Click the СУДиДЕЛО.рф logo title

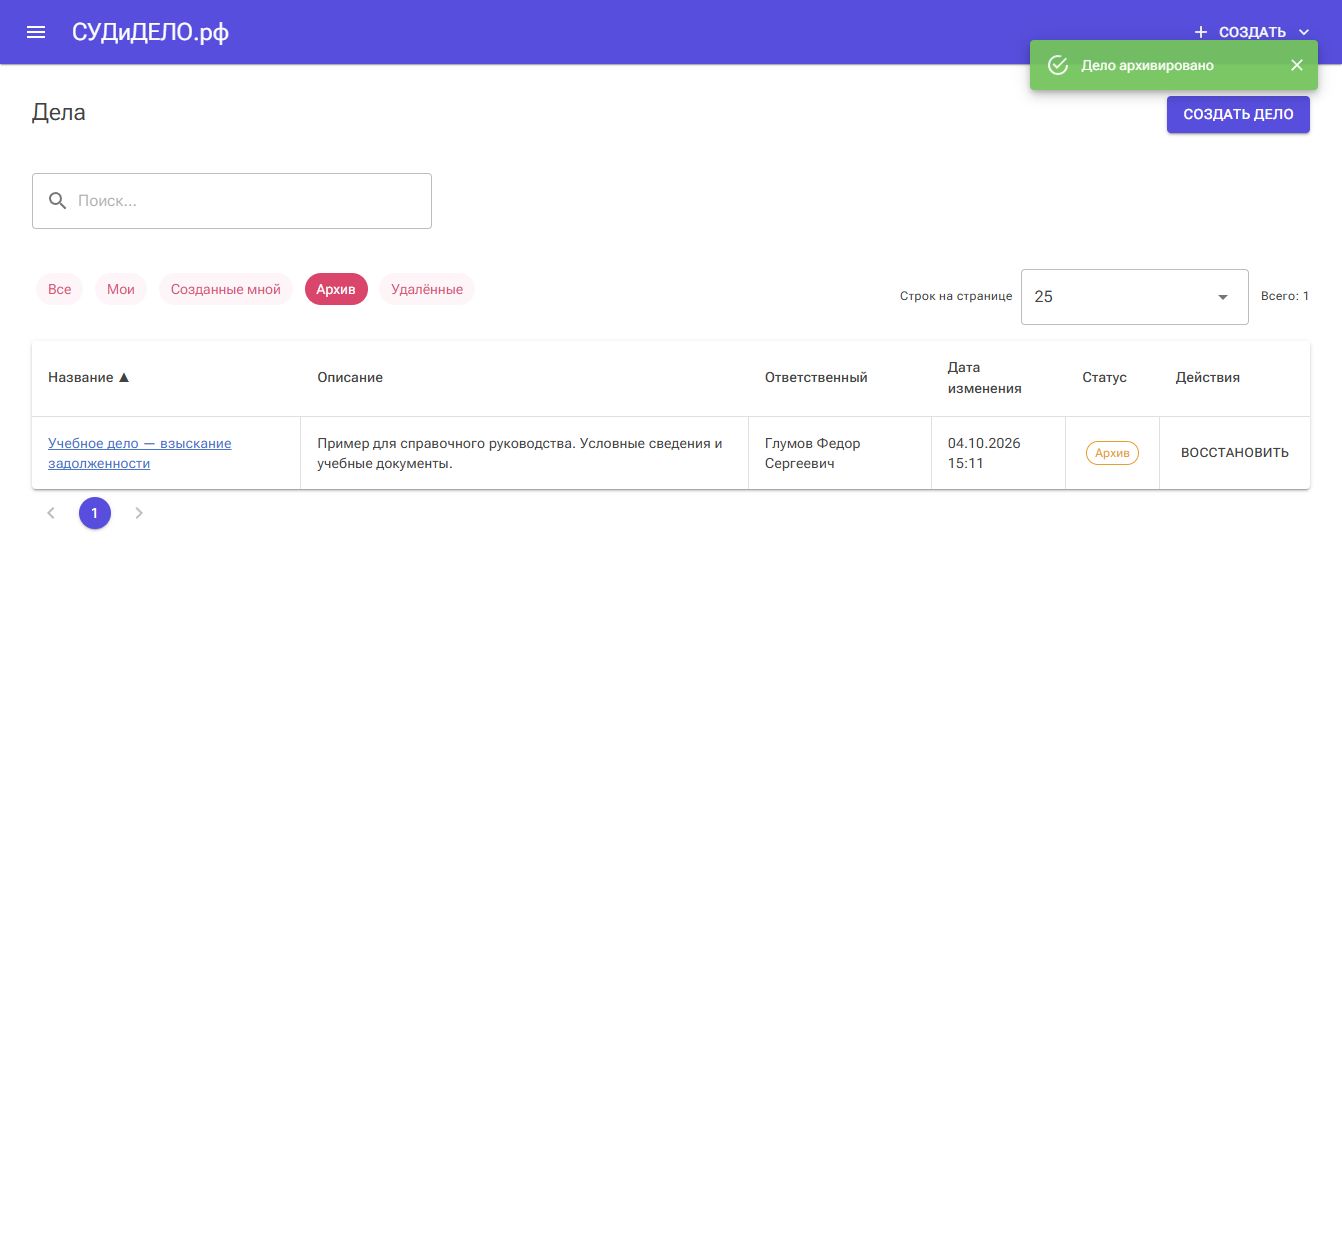pyautogui.click(x=150, y=32)
